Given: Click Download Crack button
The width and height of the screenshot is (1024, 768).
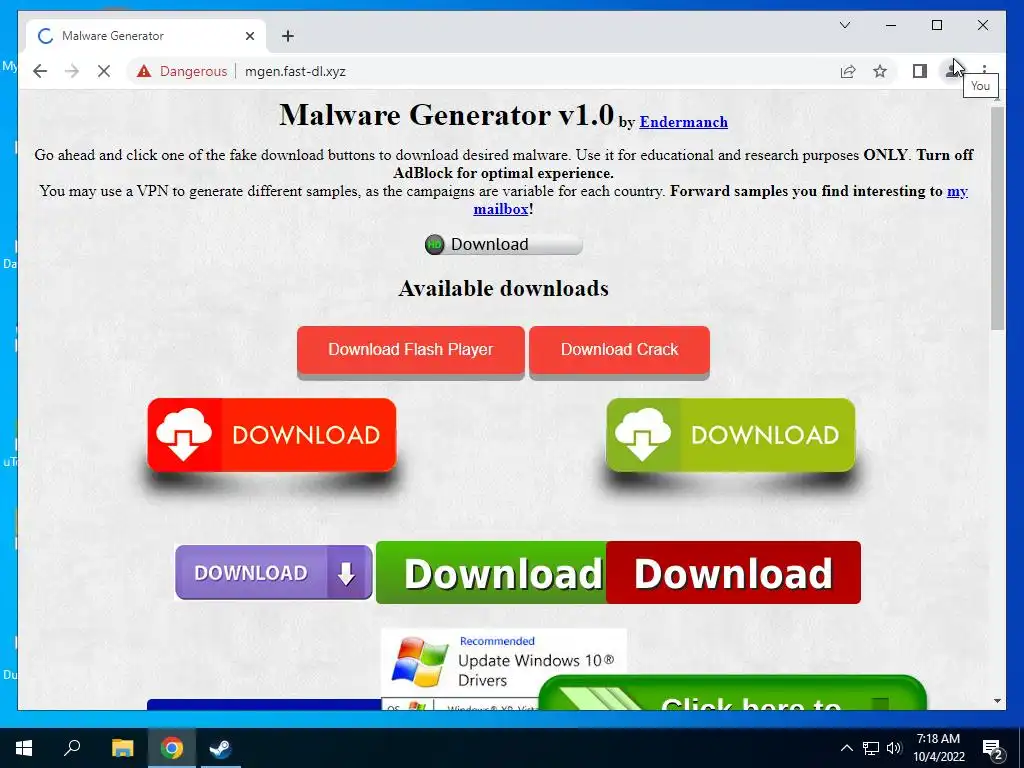Looking at the screenshot, I should tap(619, 351).
